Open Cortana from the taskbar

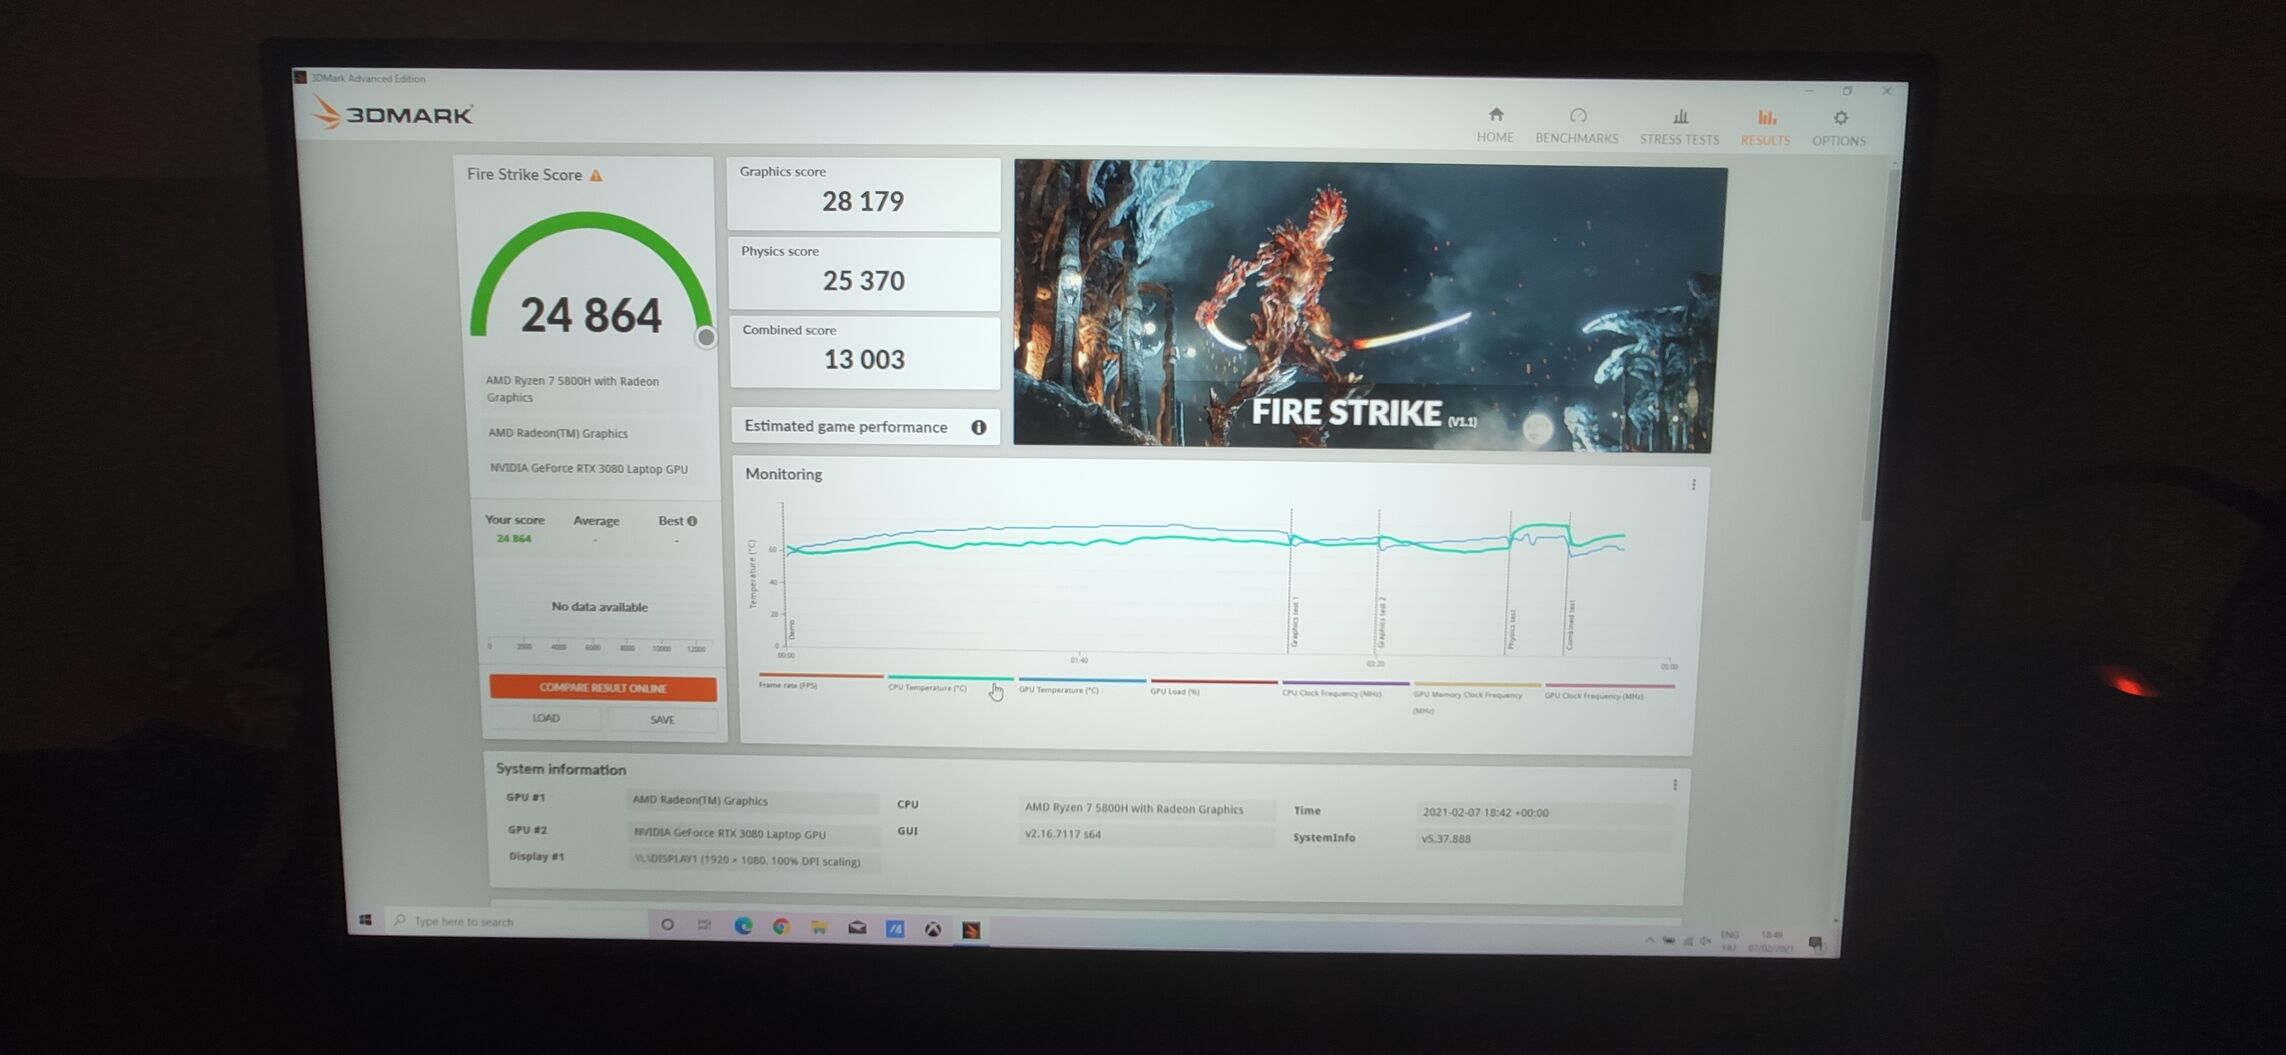(x=667, y=924)
